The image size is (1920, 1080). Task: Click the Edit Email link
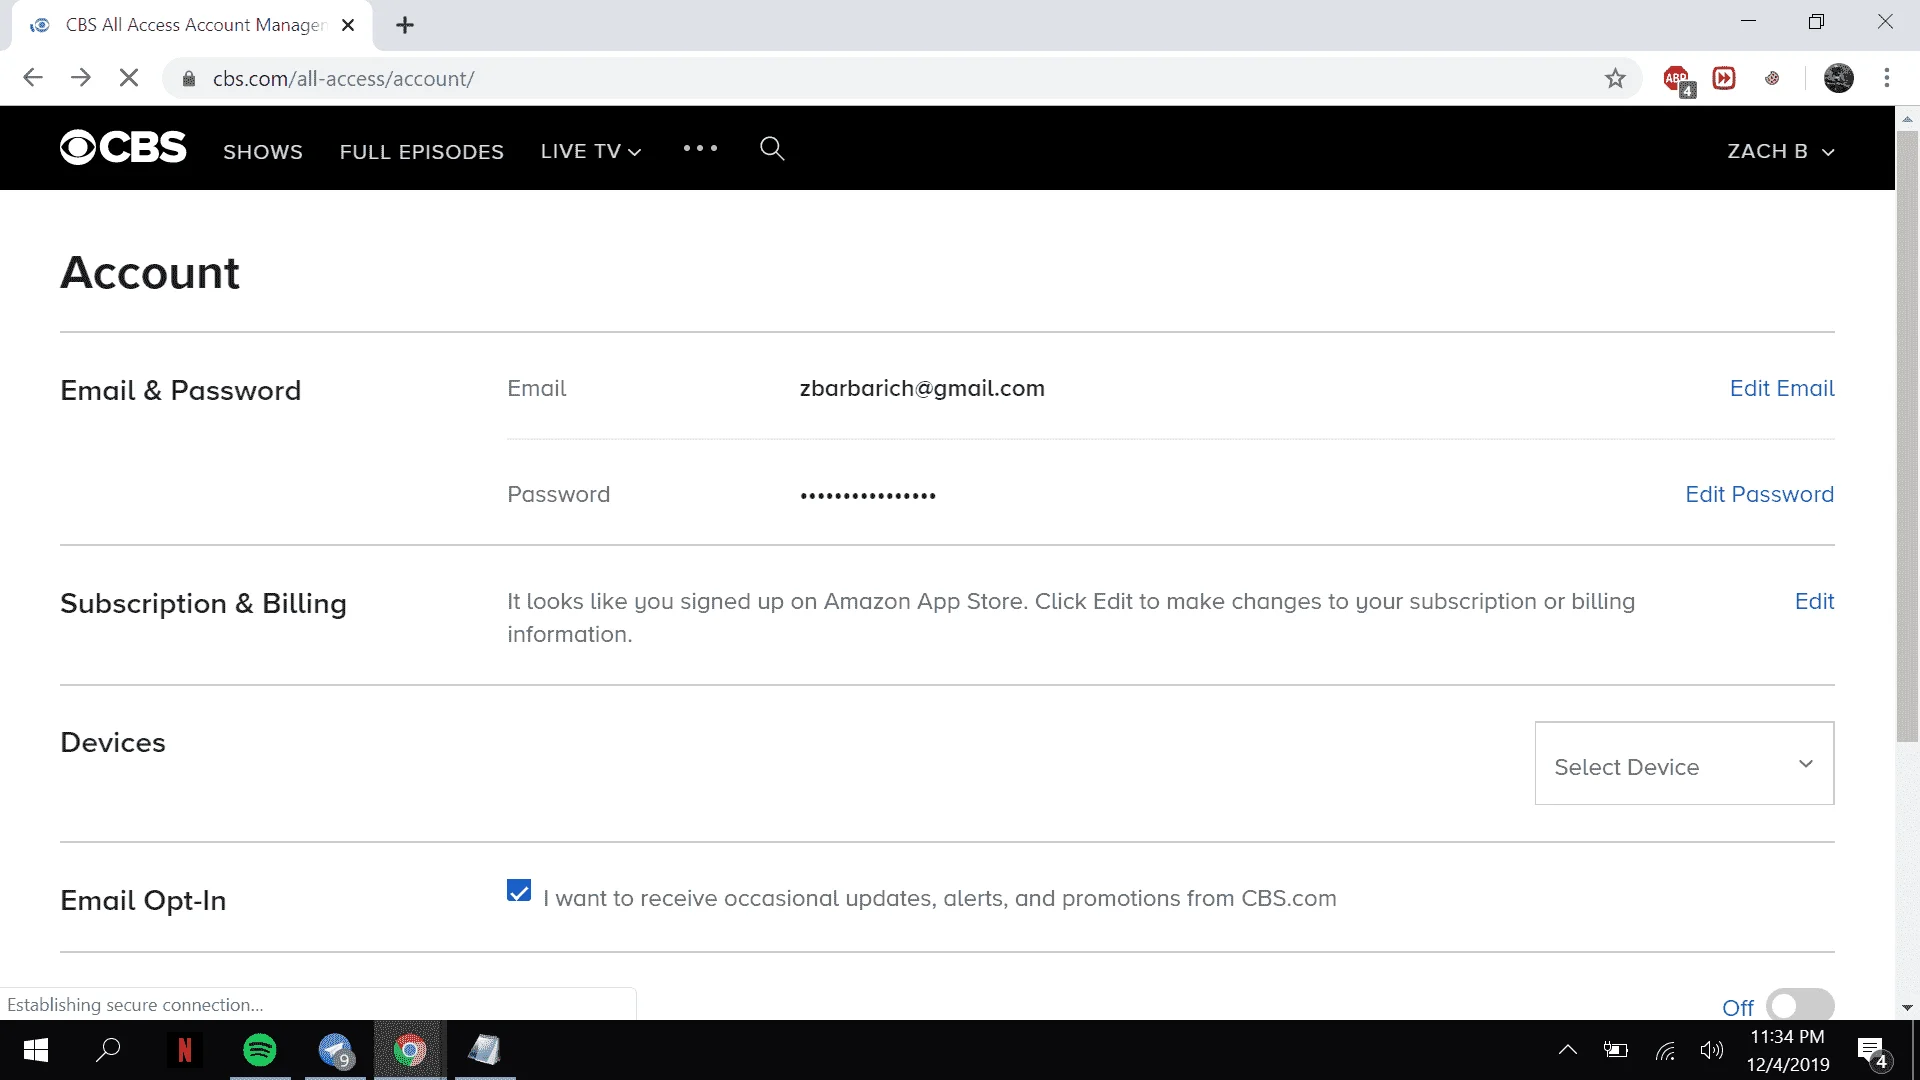point(1782,388)
